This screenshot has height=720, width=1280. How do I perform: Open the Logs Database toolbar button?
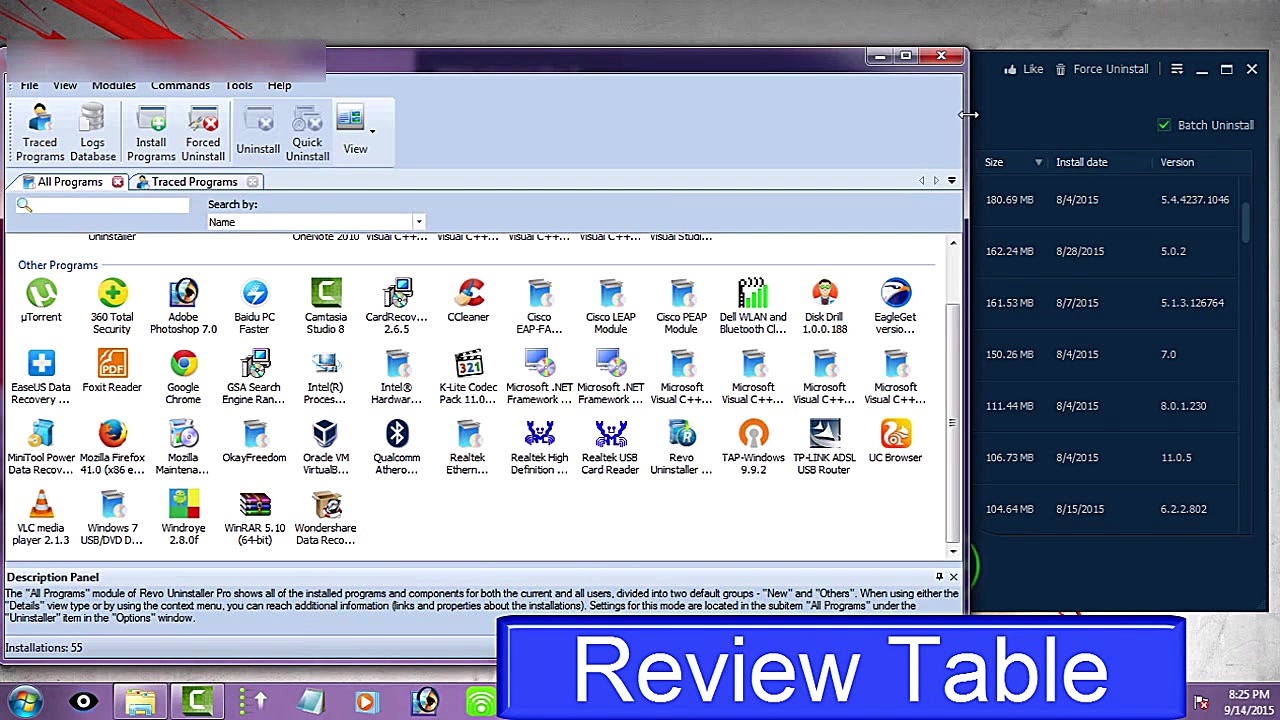[x=92, y=134]
